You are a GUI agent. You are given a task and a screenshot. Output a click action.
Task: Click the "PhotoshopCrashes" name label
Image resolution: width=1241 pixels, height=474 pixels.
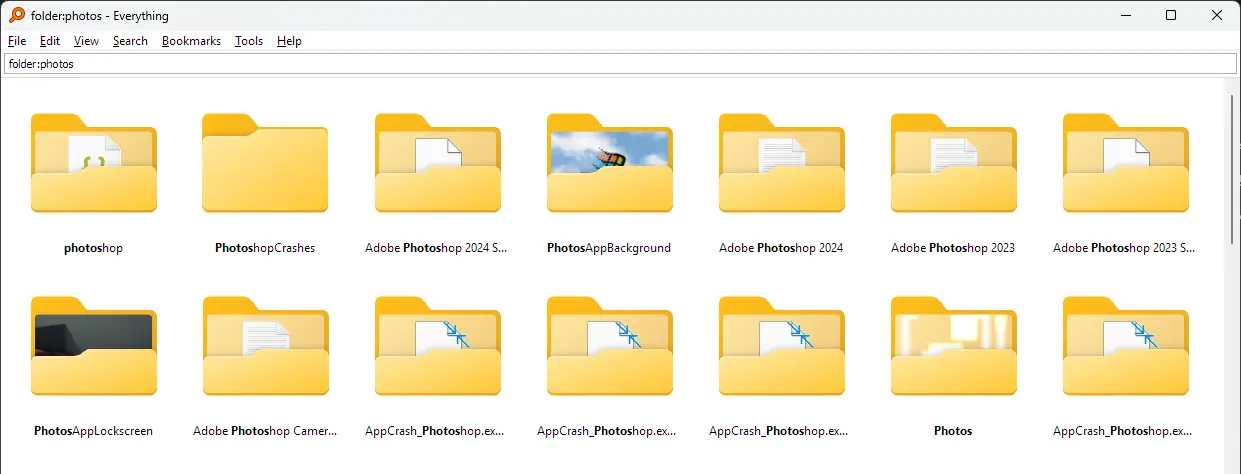point(265,248)
